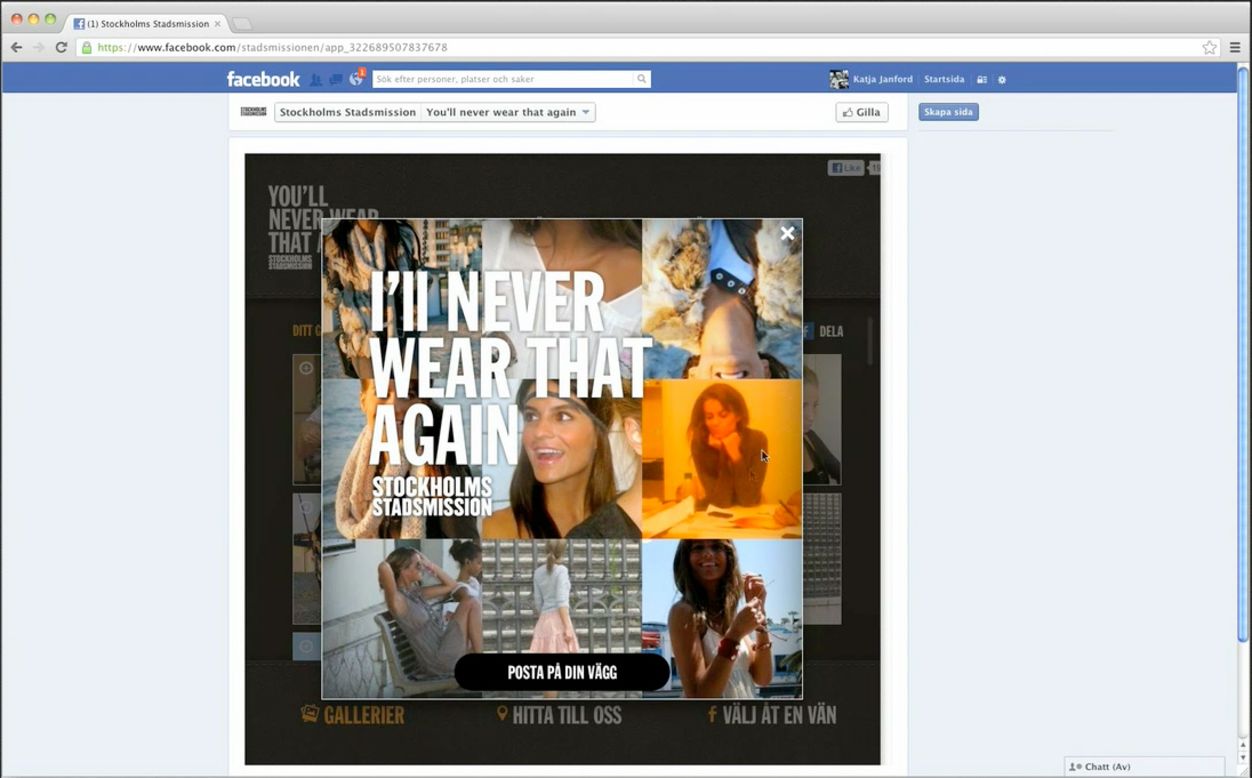
Task: Open privacy shortcuts lock icon
Action: [x=982, y=79]
